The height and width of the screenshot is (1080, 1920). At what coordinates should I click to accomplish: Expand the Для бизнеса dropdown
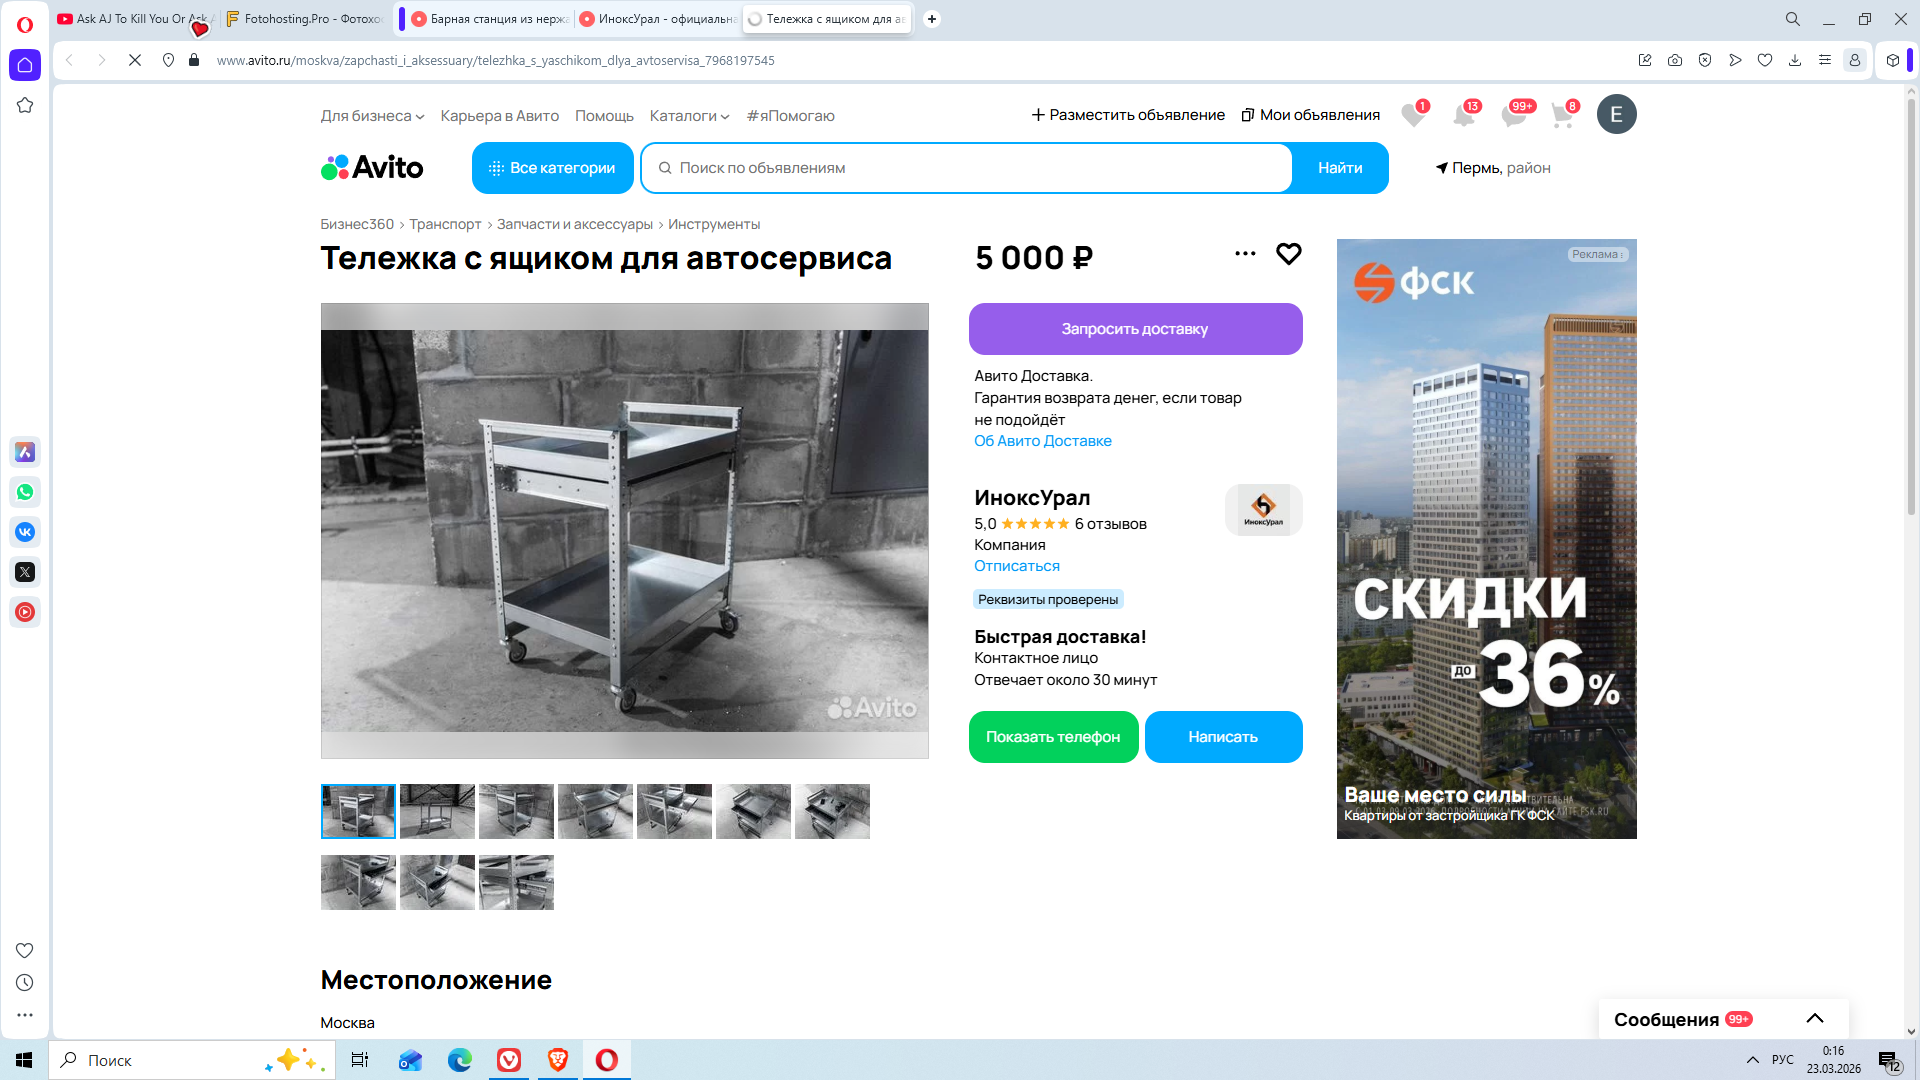click(372, 116)
